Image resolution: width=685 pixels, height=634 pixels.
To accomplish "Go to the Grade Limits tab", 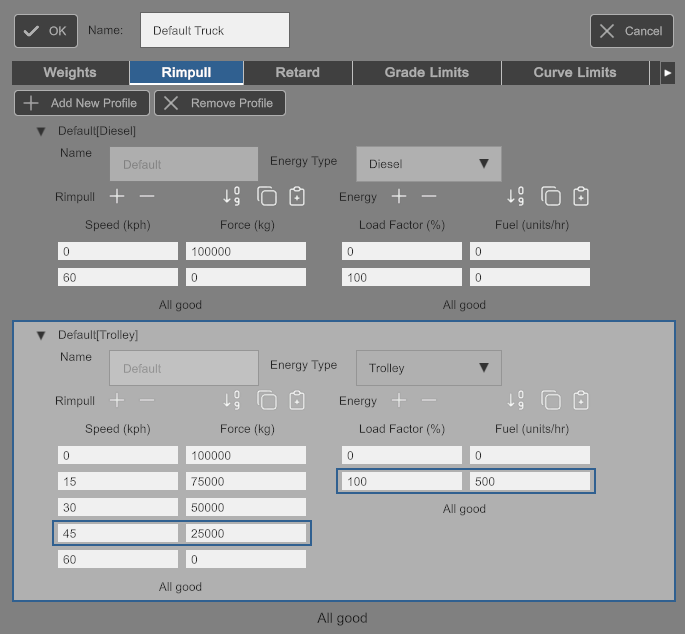I will 427,73.
